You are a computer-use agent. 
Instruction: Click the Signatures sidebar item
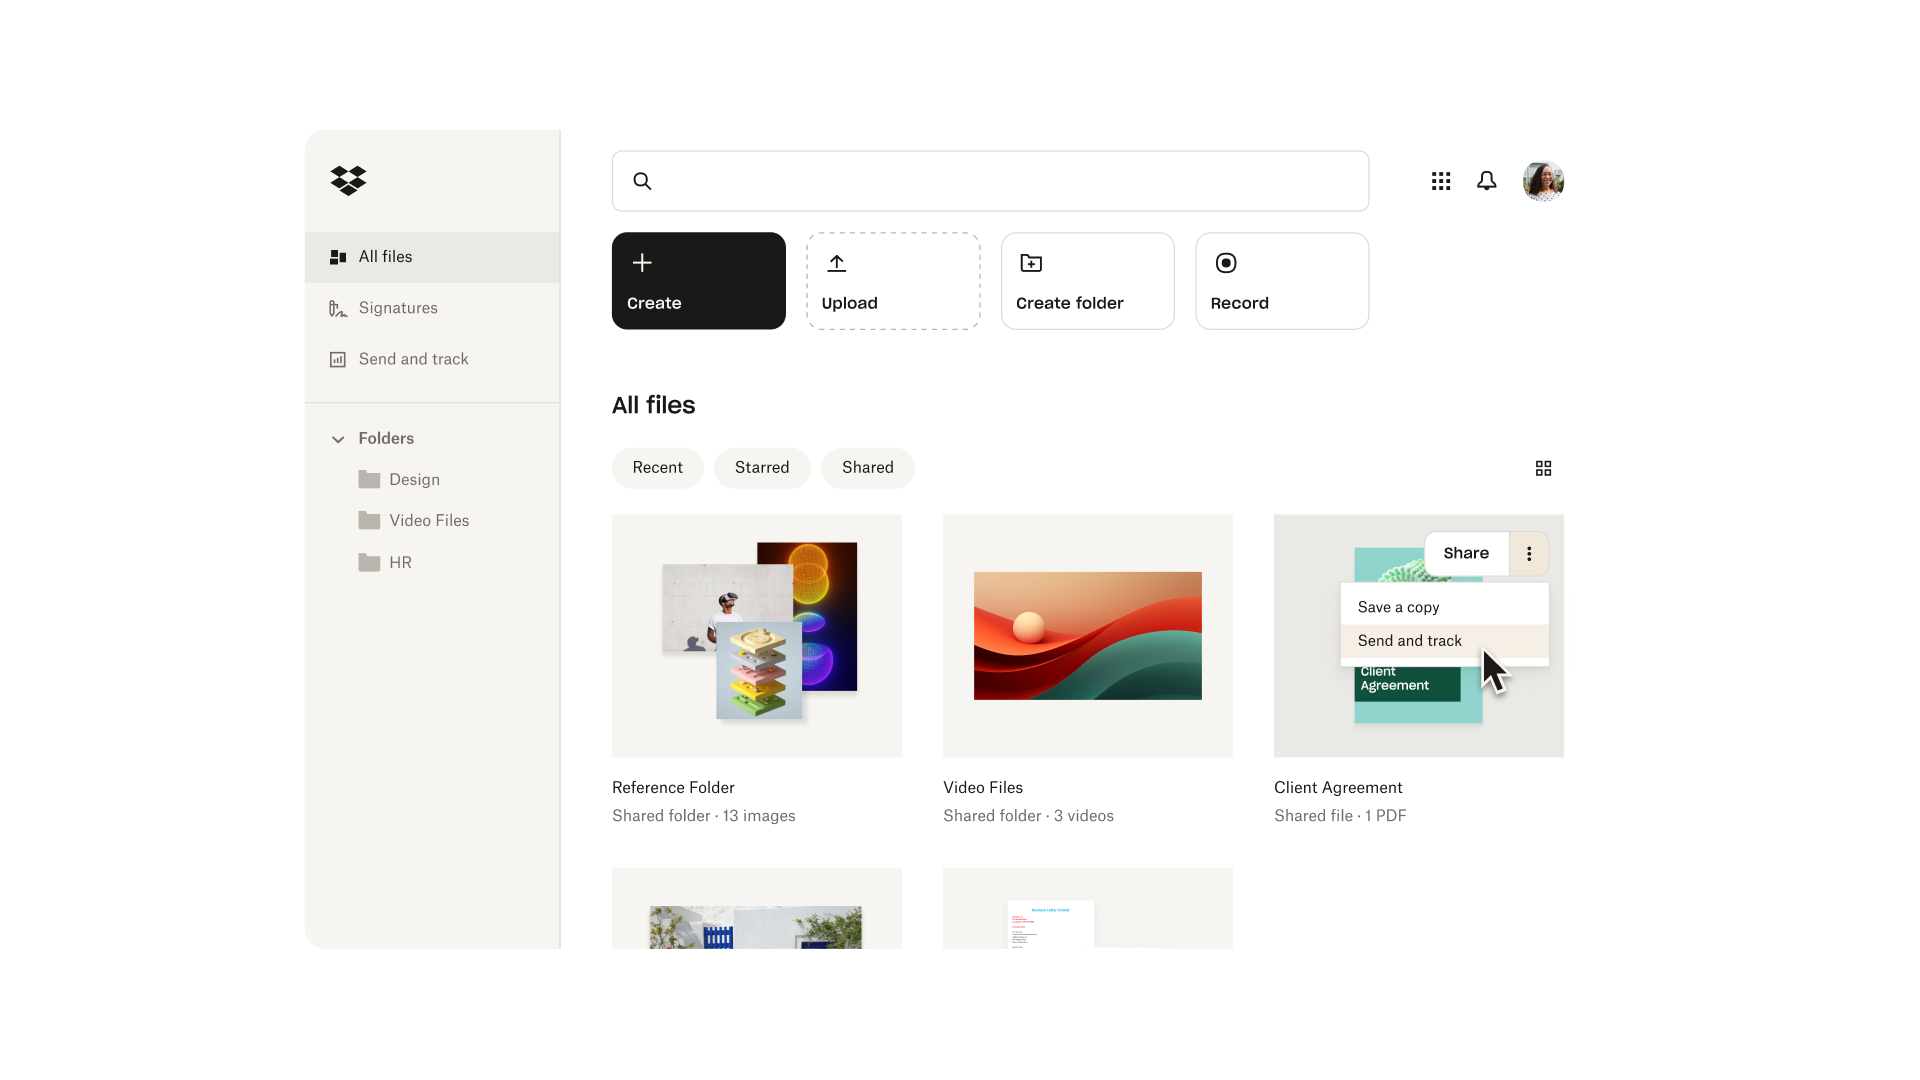(398, 307)
